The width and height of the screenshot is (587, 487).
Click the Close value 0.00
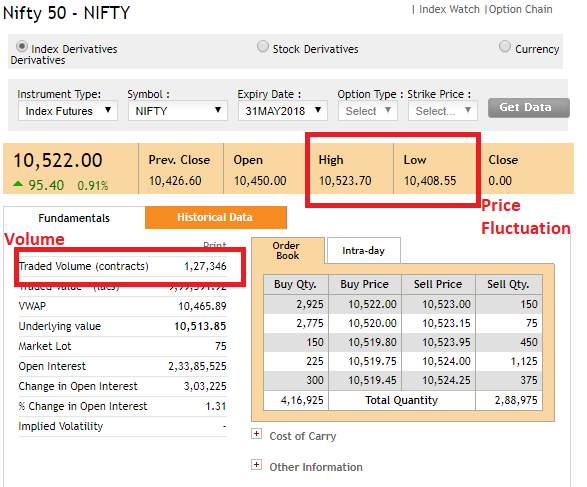pyautogui.click(x=500, y=181)
